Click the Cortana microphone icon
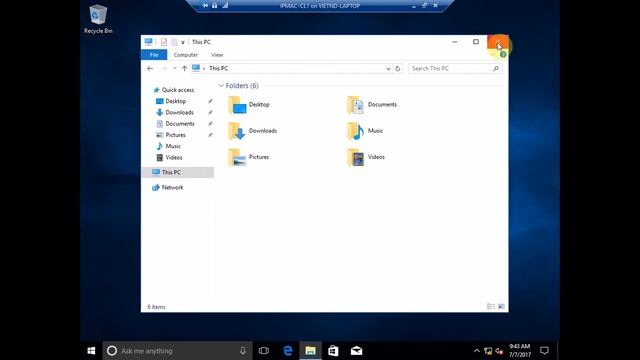 tap(243, 351)
